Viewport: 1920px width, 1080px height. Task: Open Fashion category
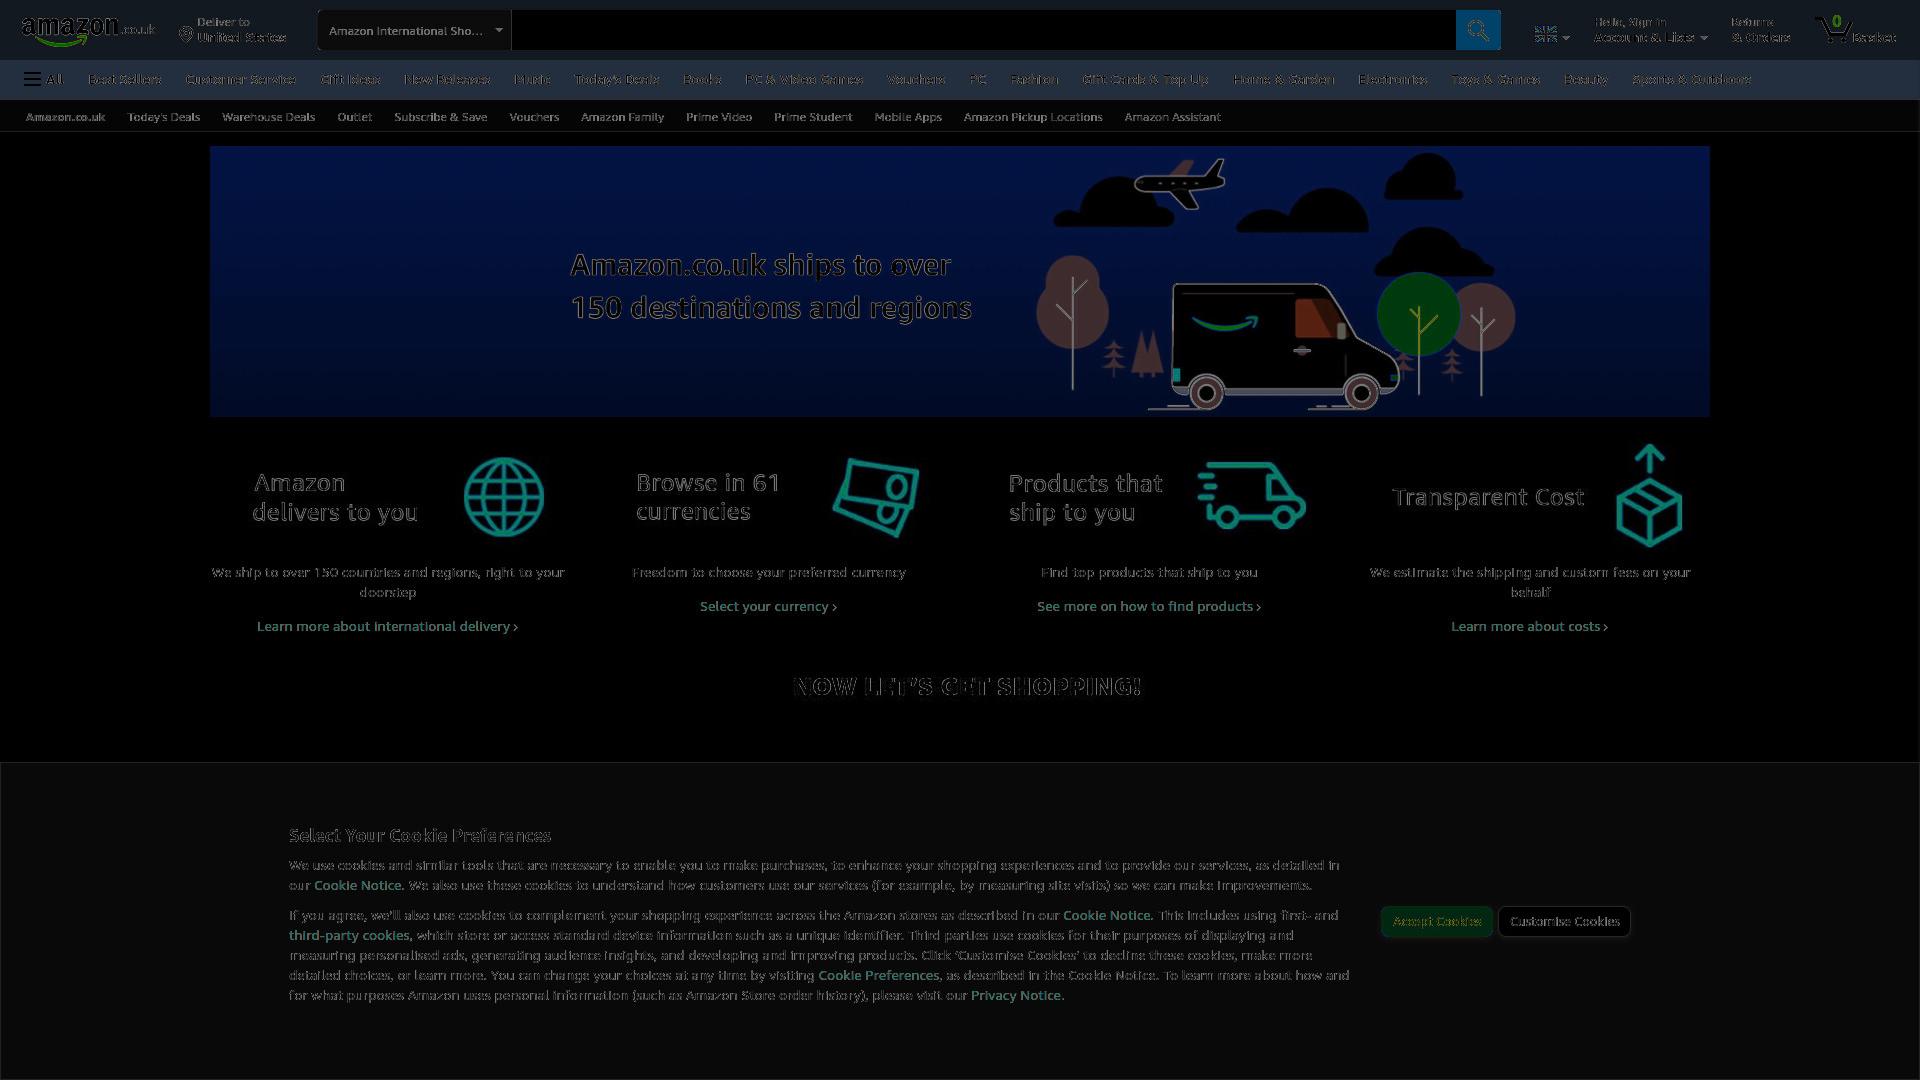(1034, 79)
